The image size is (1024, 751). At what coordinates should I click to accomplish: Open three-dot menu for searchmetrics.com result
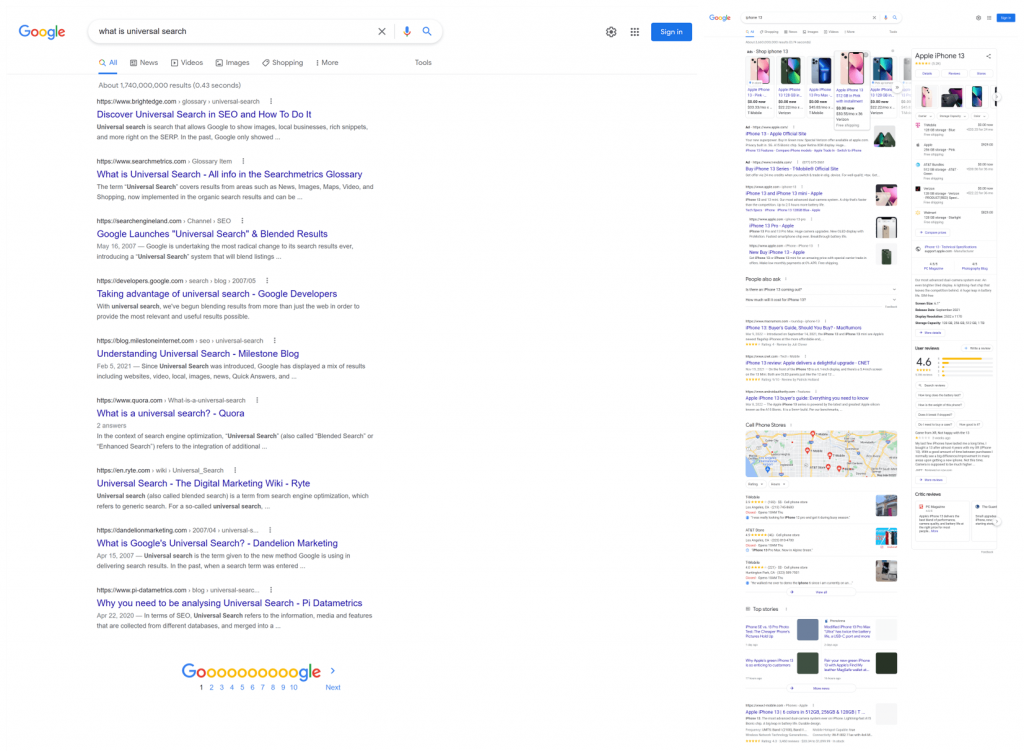243,161
